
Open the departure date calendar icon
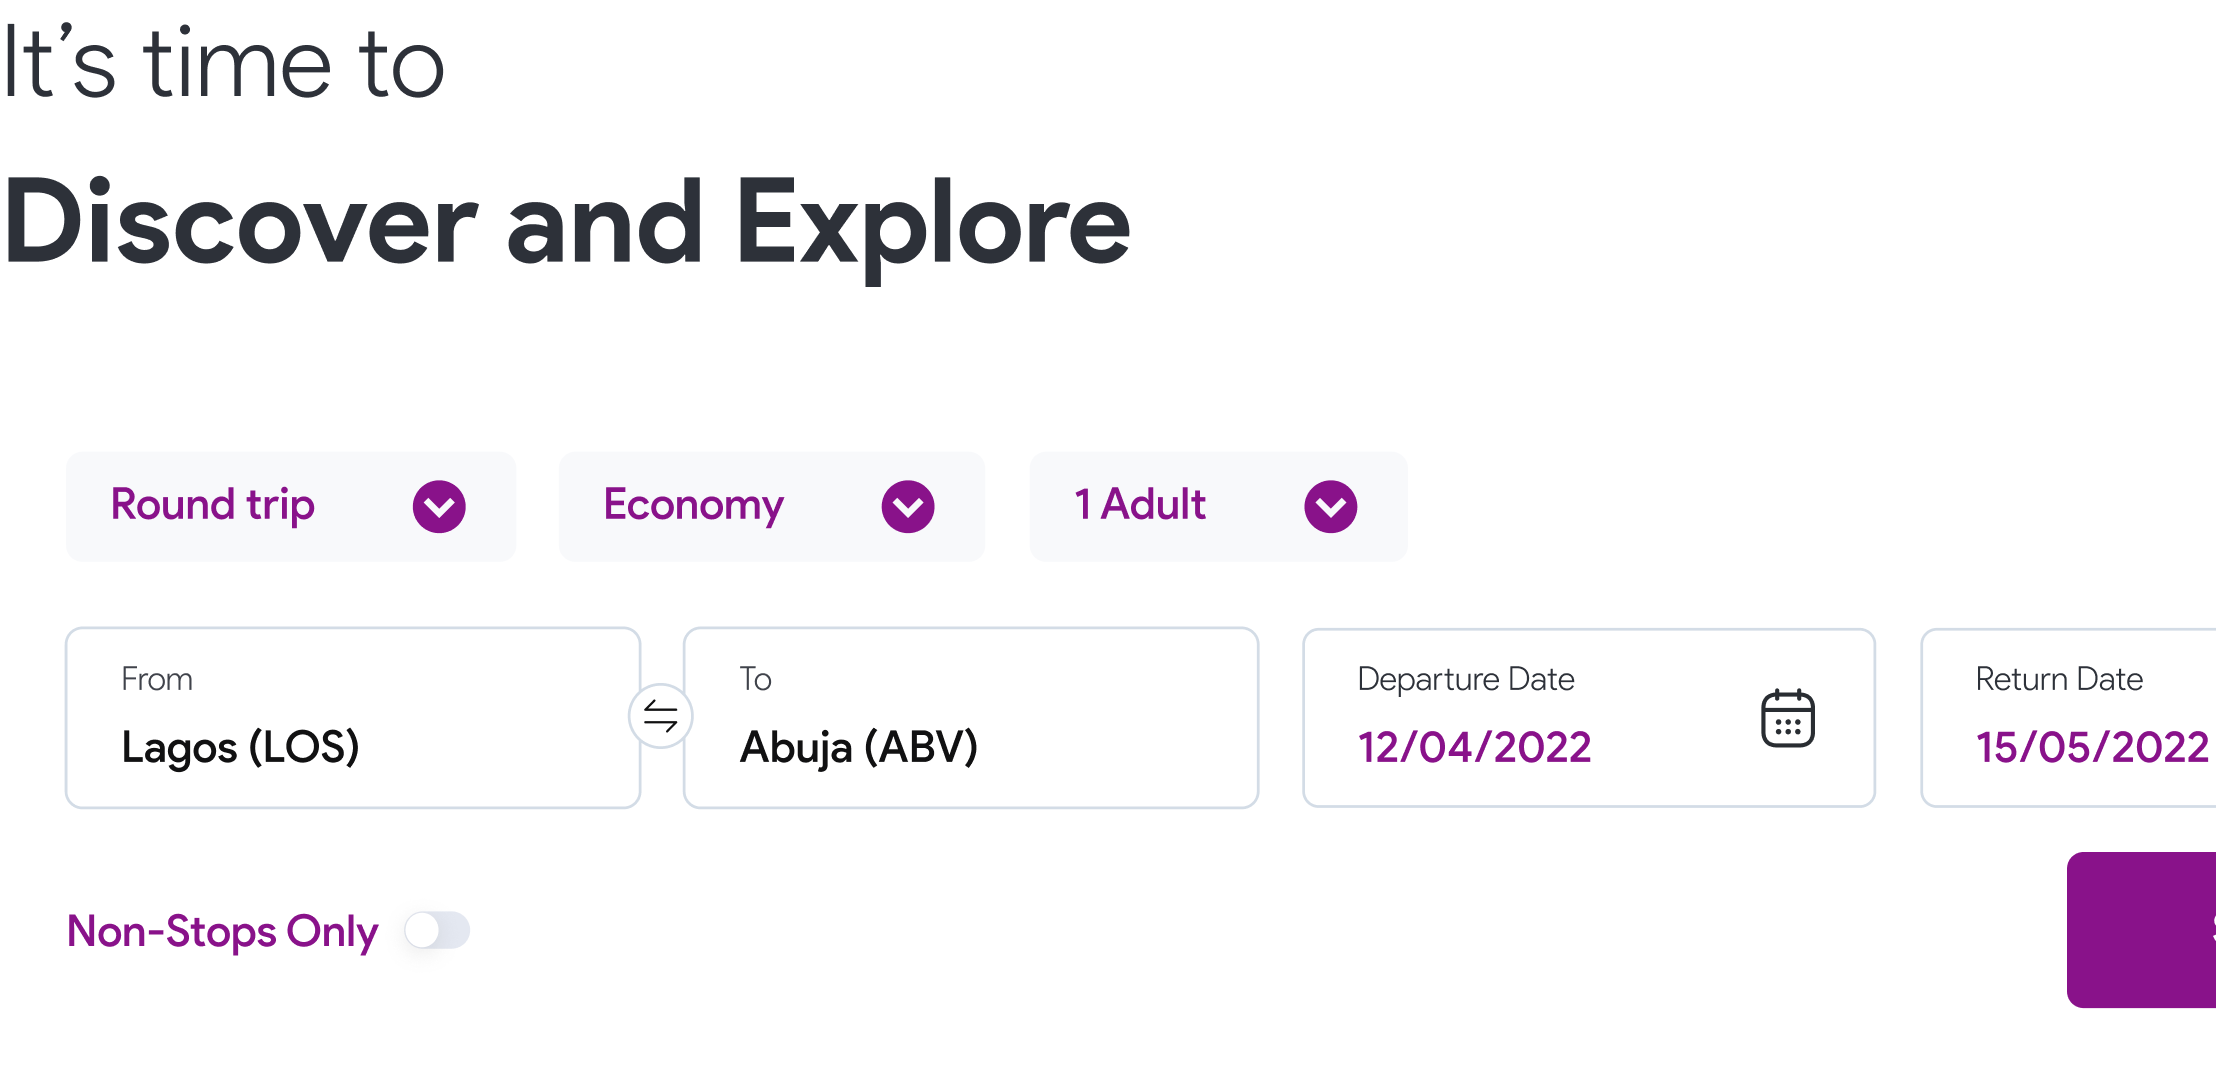point(1787,718)
